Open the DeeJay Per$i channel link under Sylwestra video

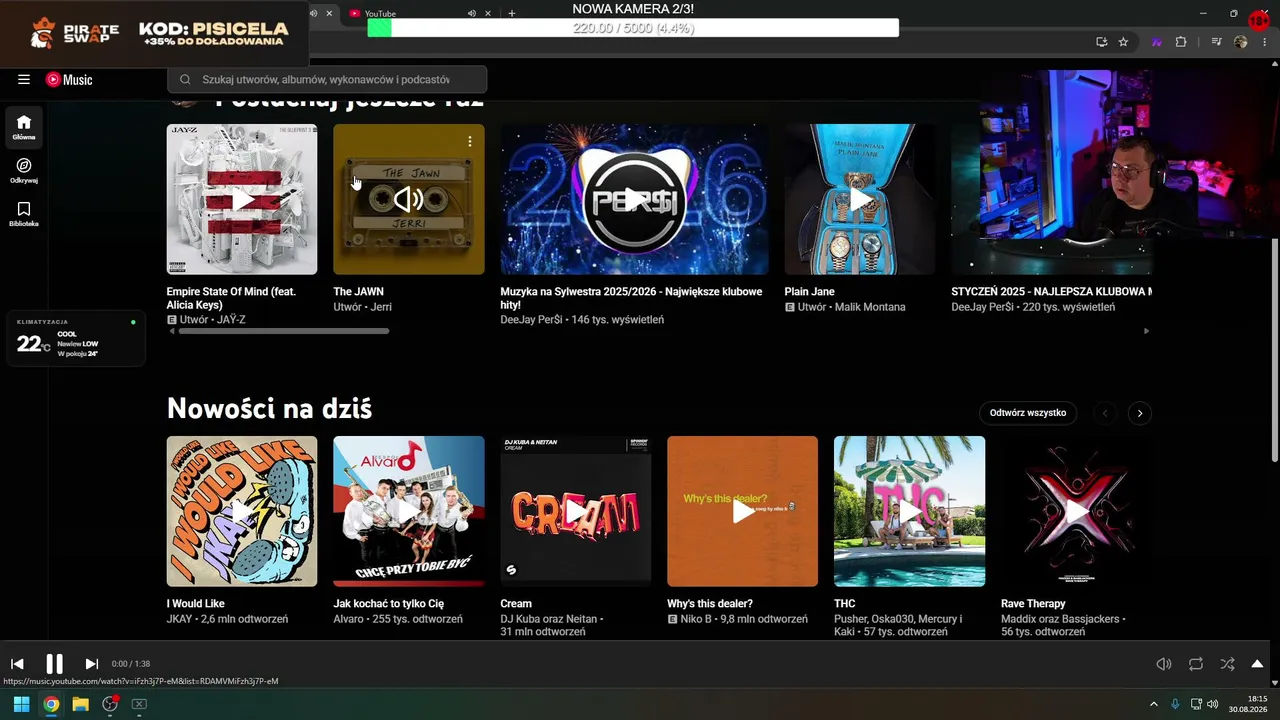[533, 320]
